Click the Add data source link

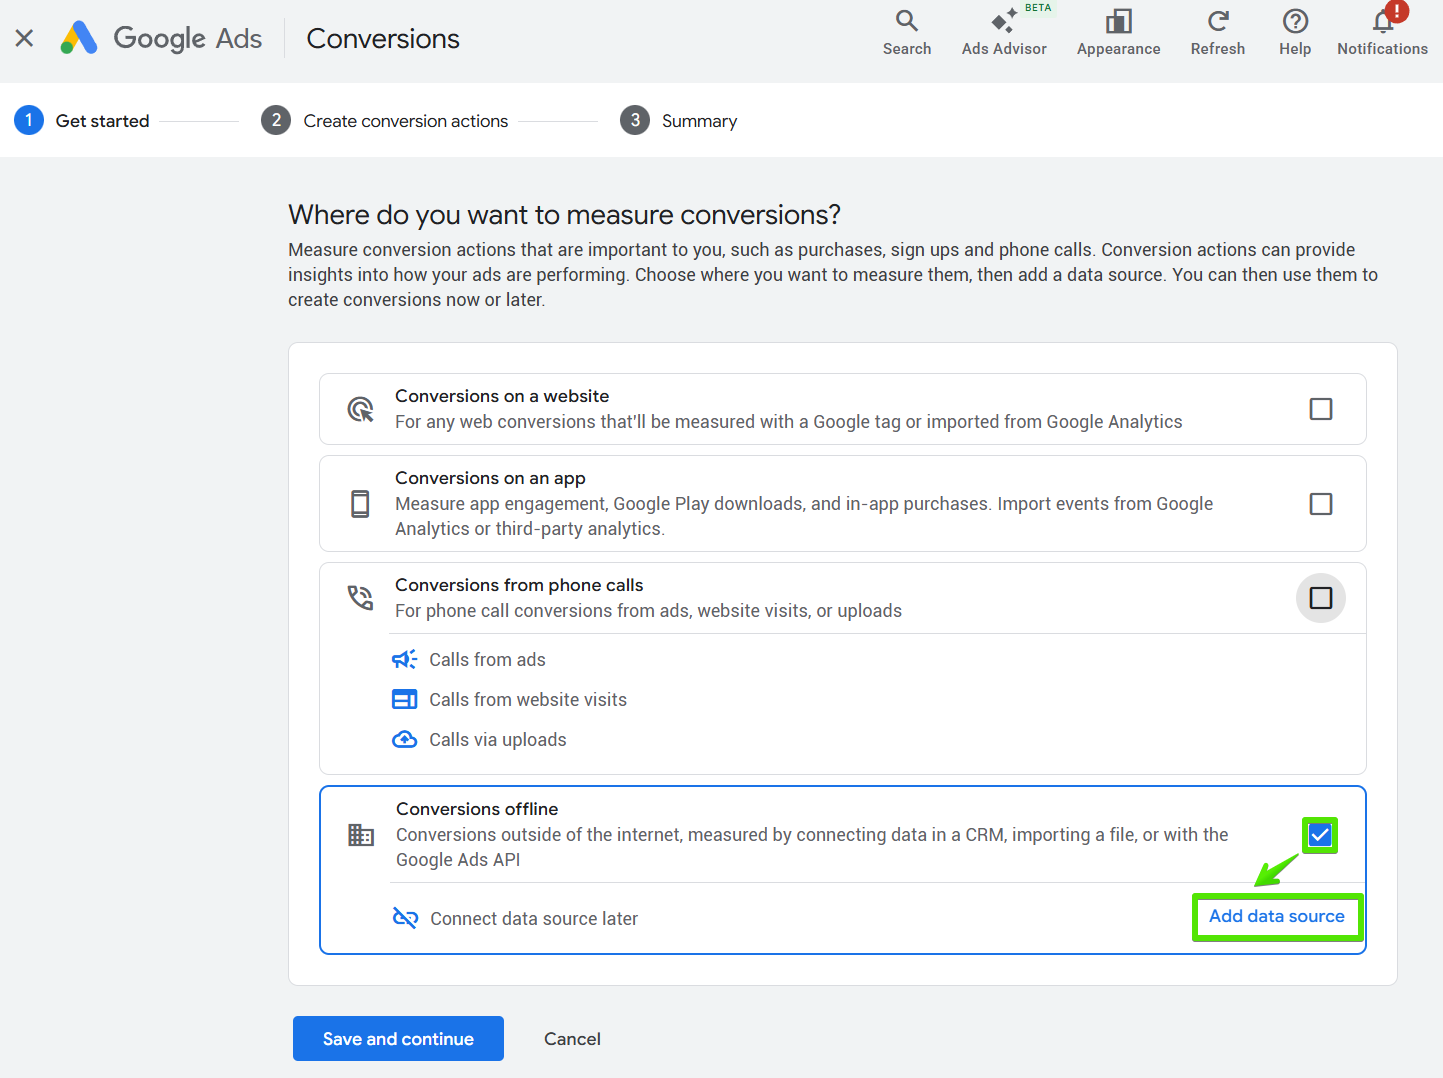(x=1276, y=916)
